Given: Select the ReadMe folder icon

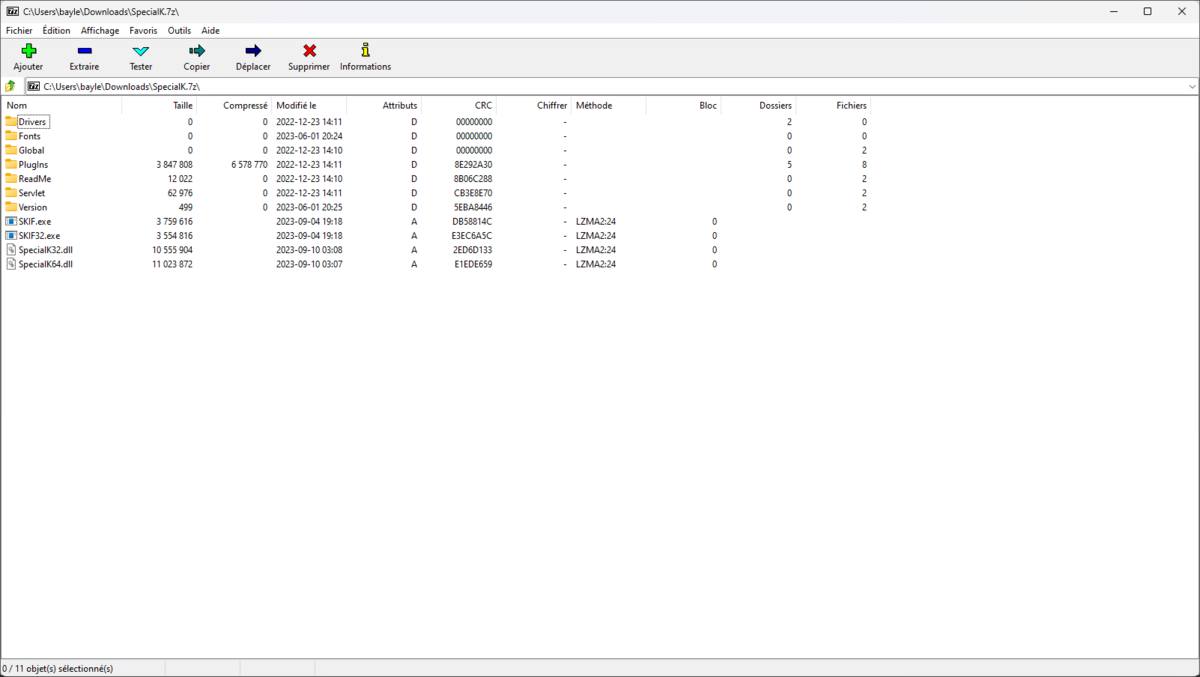Looking at the screenshot, I should [x=11, y=178].
